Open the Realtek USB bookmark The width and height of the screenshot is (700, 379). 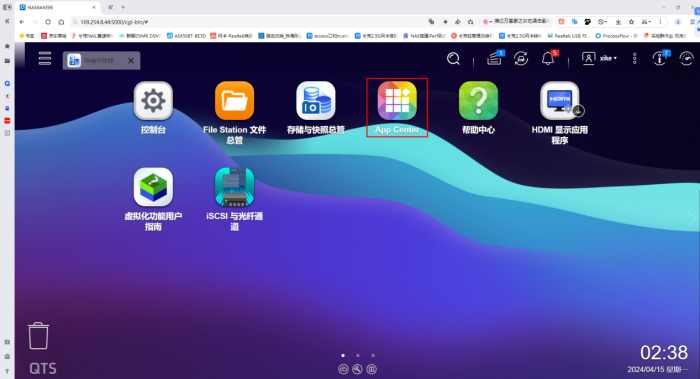567,36
